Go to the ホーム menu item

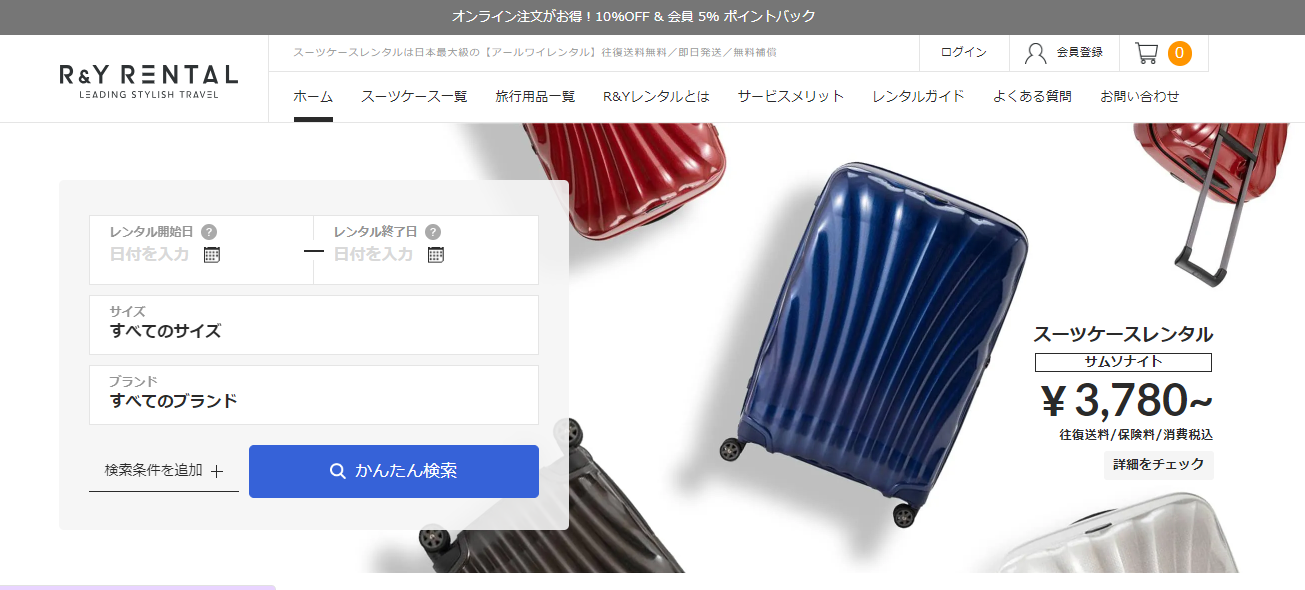pyautogui.click(x=313, y=97)
